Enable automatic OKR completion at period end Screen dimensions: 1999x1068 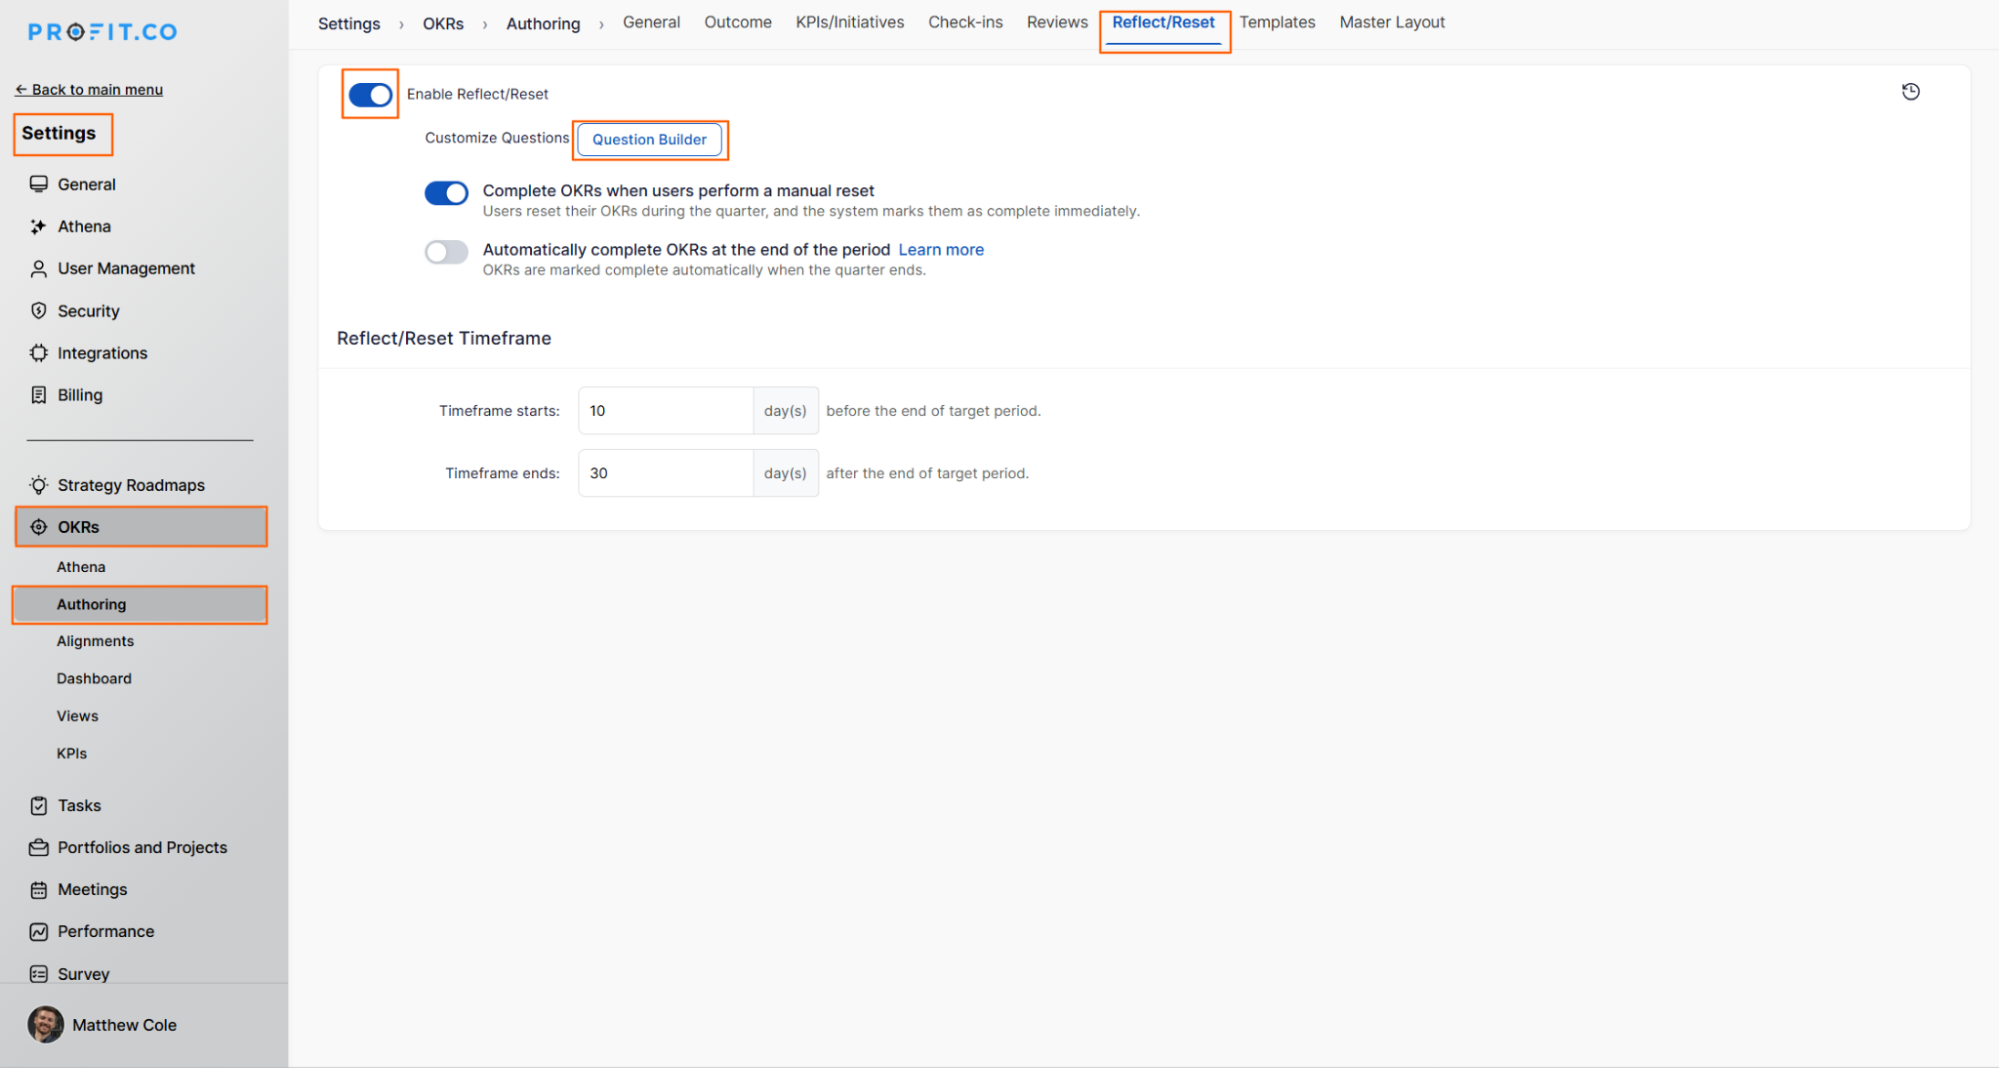[x=446, y=252]
